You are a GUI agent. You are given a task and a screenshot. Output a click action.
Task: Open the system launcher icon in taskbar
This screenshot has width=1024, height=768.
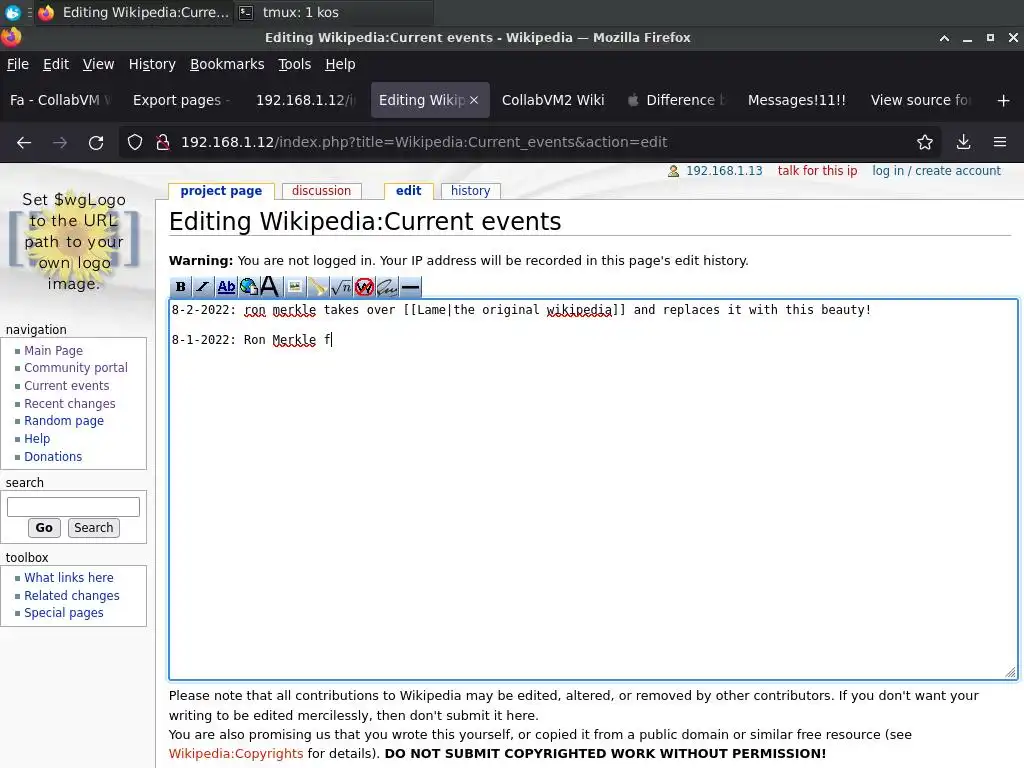pyautogui.click(x=12, y=12)
